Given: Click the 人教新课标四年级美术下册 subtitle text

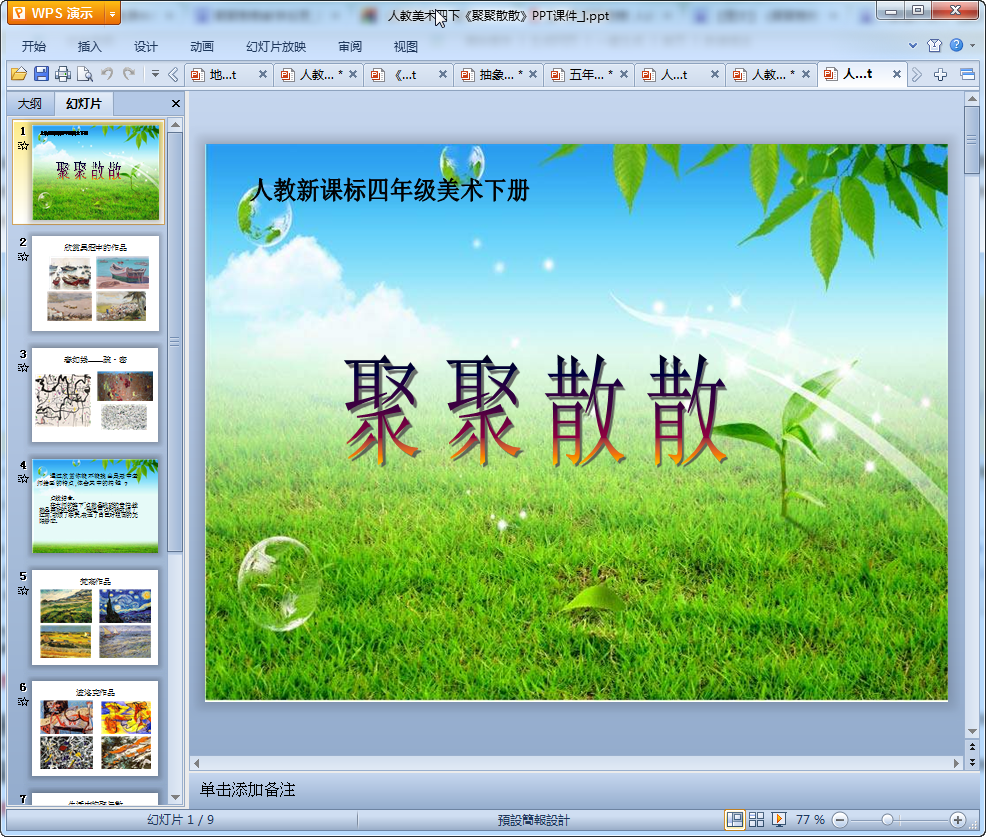Looking at the screenshot, I should coord(390,189).
